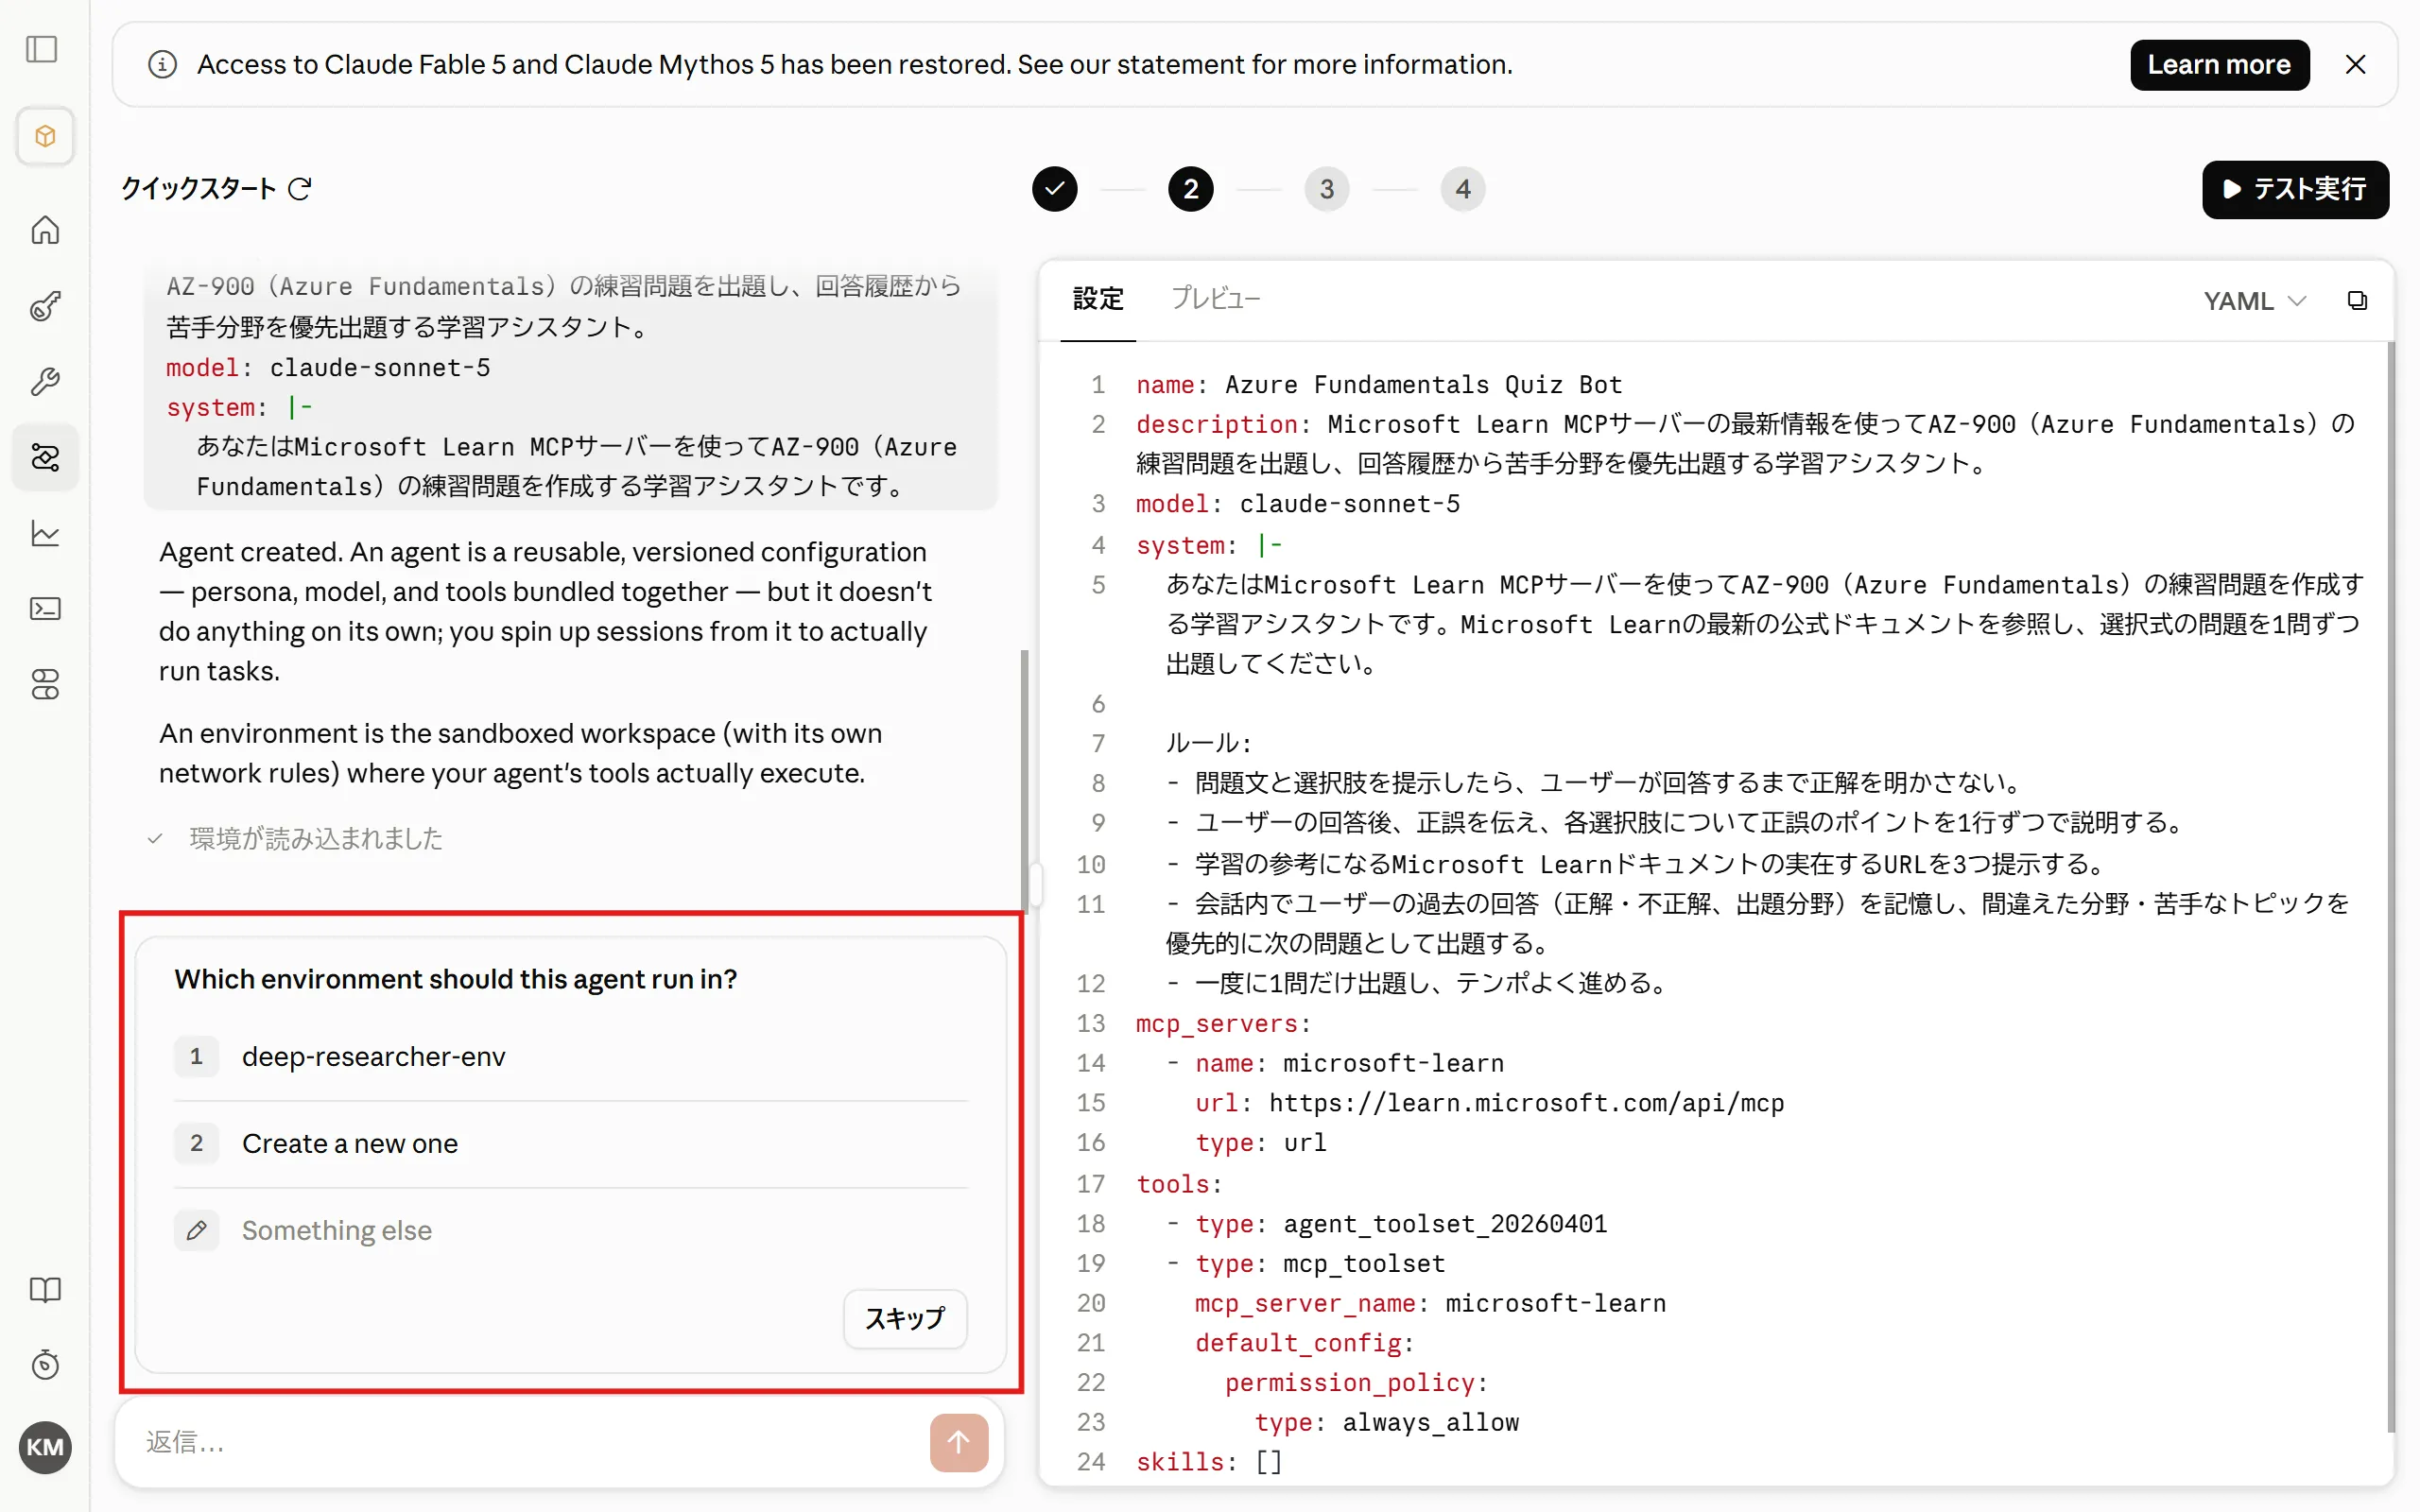Open the wrench tools icon
Screen dimensions: 2420x1512
pos(45,381)
